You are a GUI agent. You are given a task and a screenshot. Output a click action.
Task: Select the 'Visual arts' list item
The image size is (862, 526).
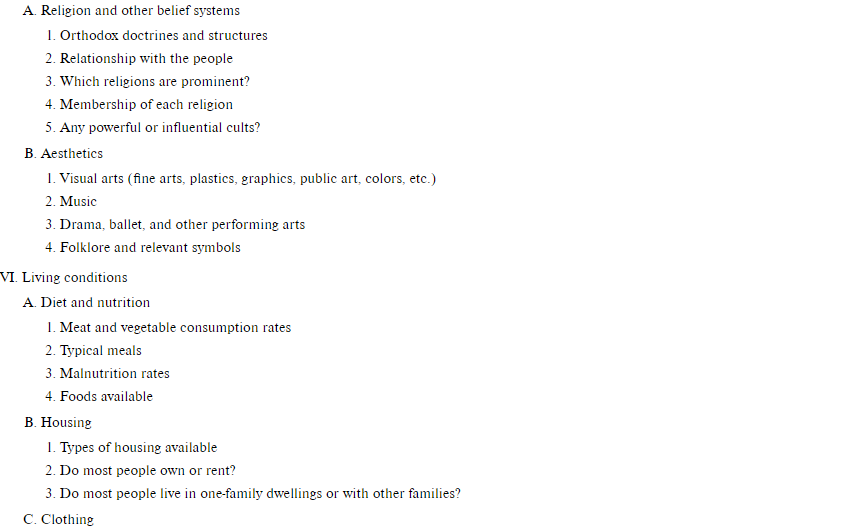(247, 179)
